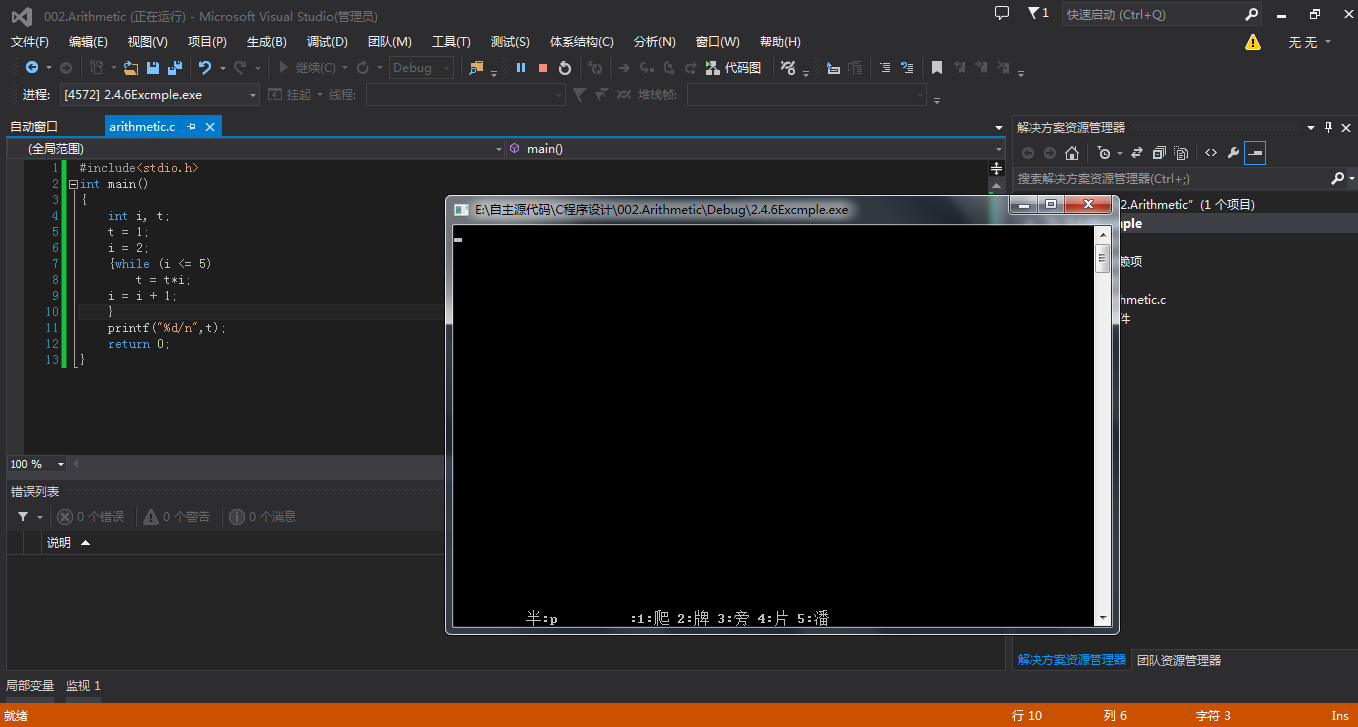The width and height of the screenshot is (1358, 727).
Task: Open Solution Explorer window position dropdown arrow
Action: point(1311,127)
